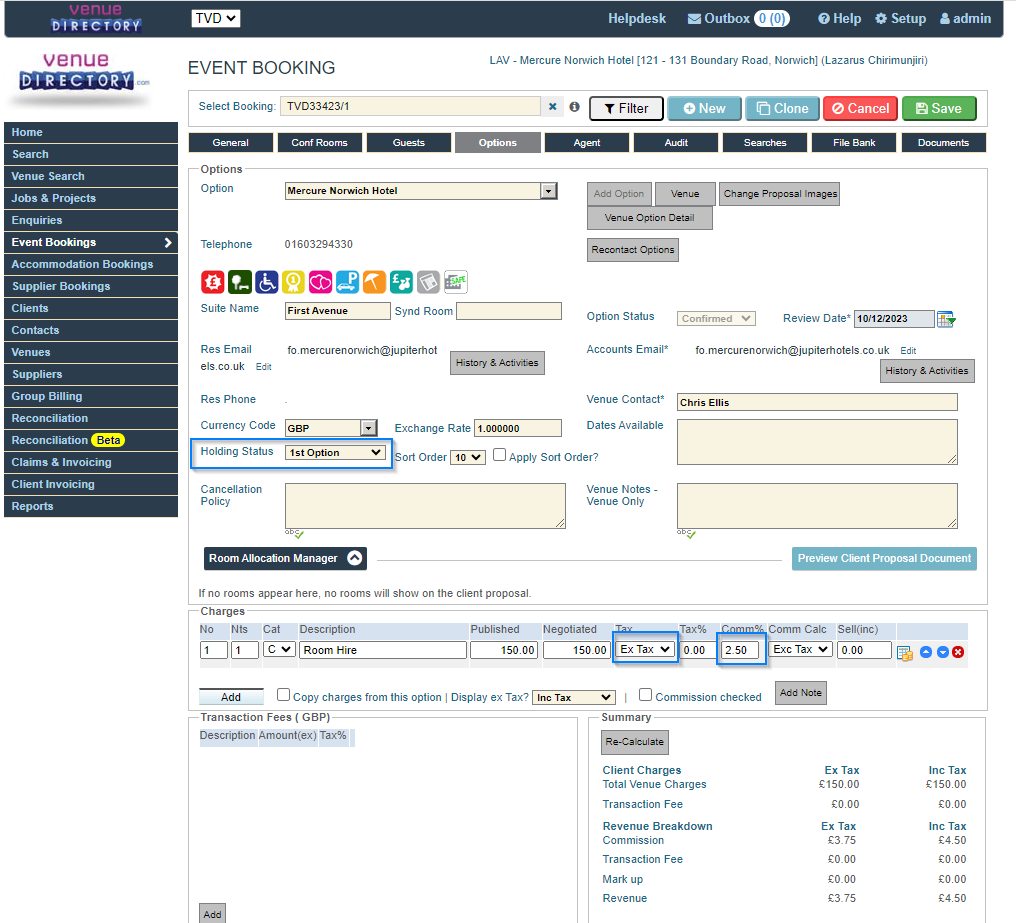The height and width of the screenshot is (923, 1016).
Task: Click the green Save button
Action: 939,108
